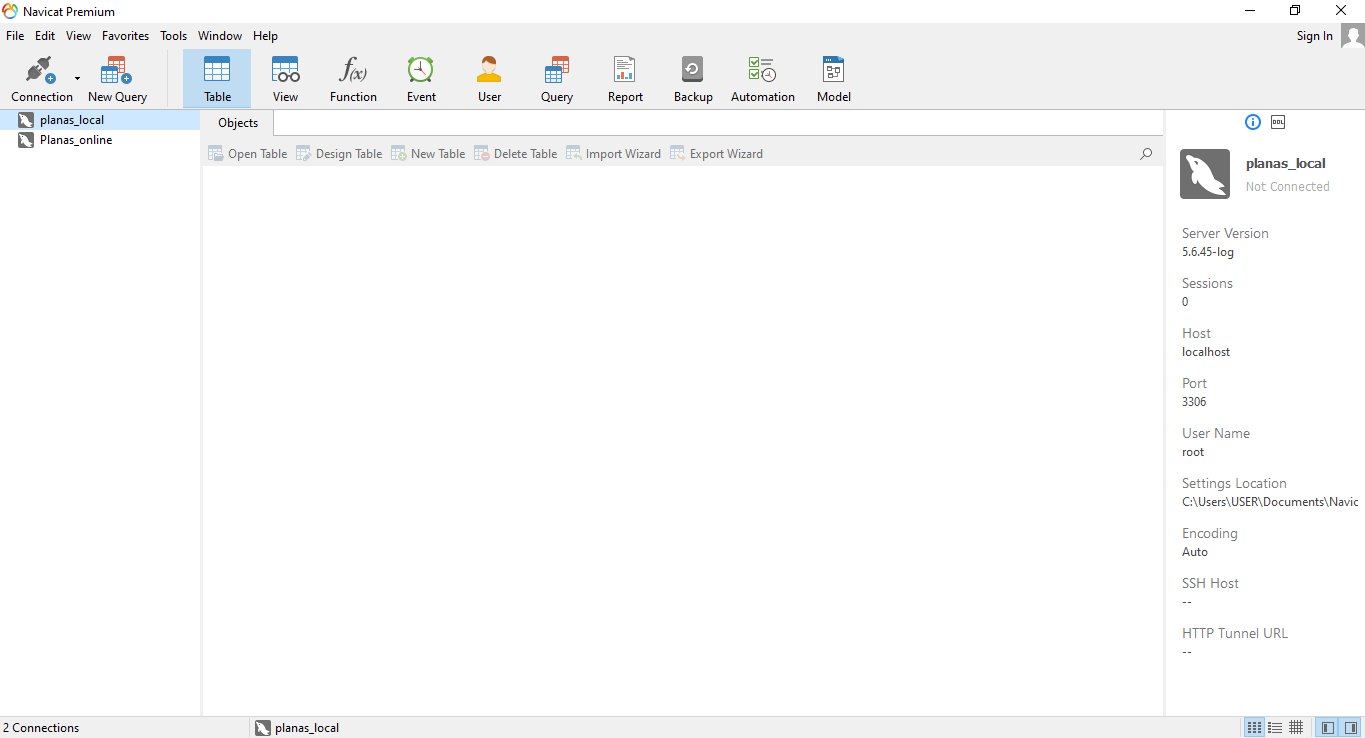Switch to the Objects tab
Image resolution: width=1365 pixels, height=738 pixels.
tap(238, 123)
